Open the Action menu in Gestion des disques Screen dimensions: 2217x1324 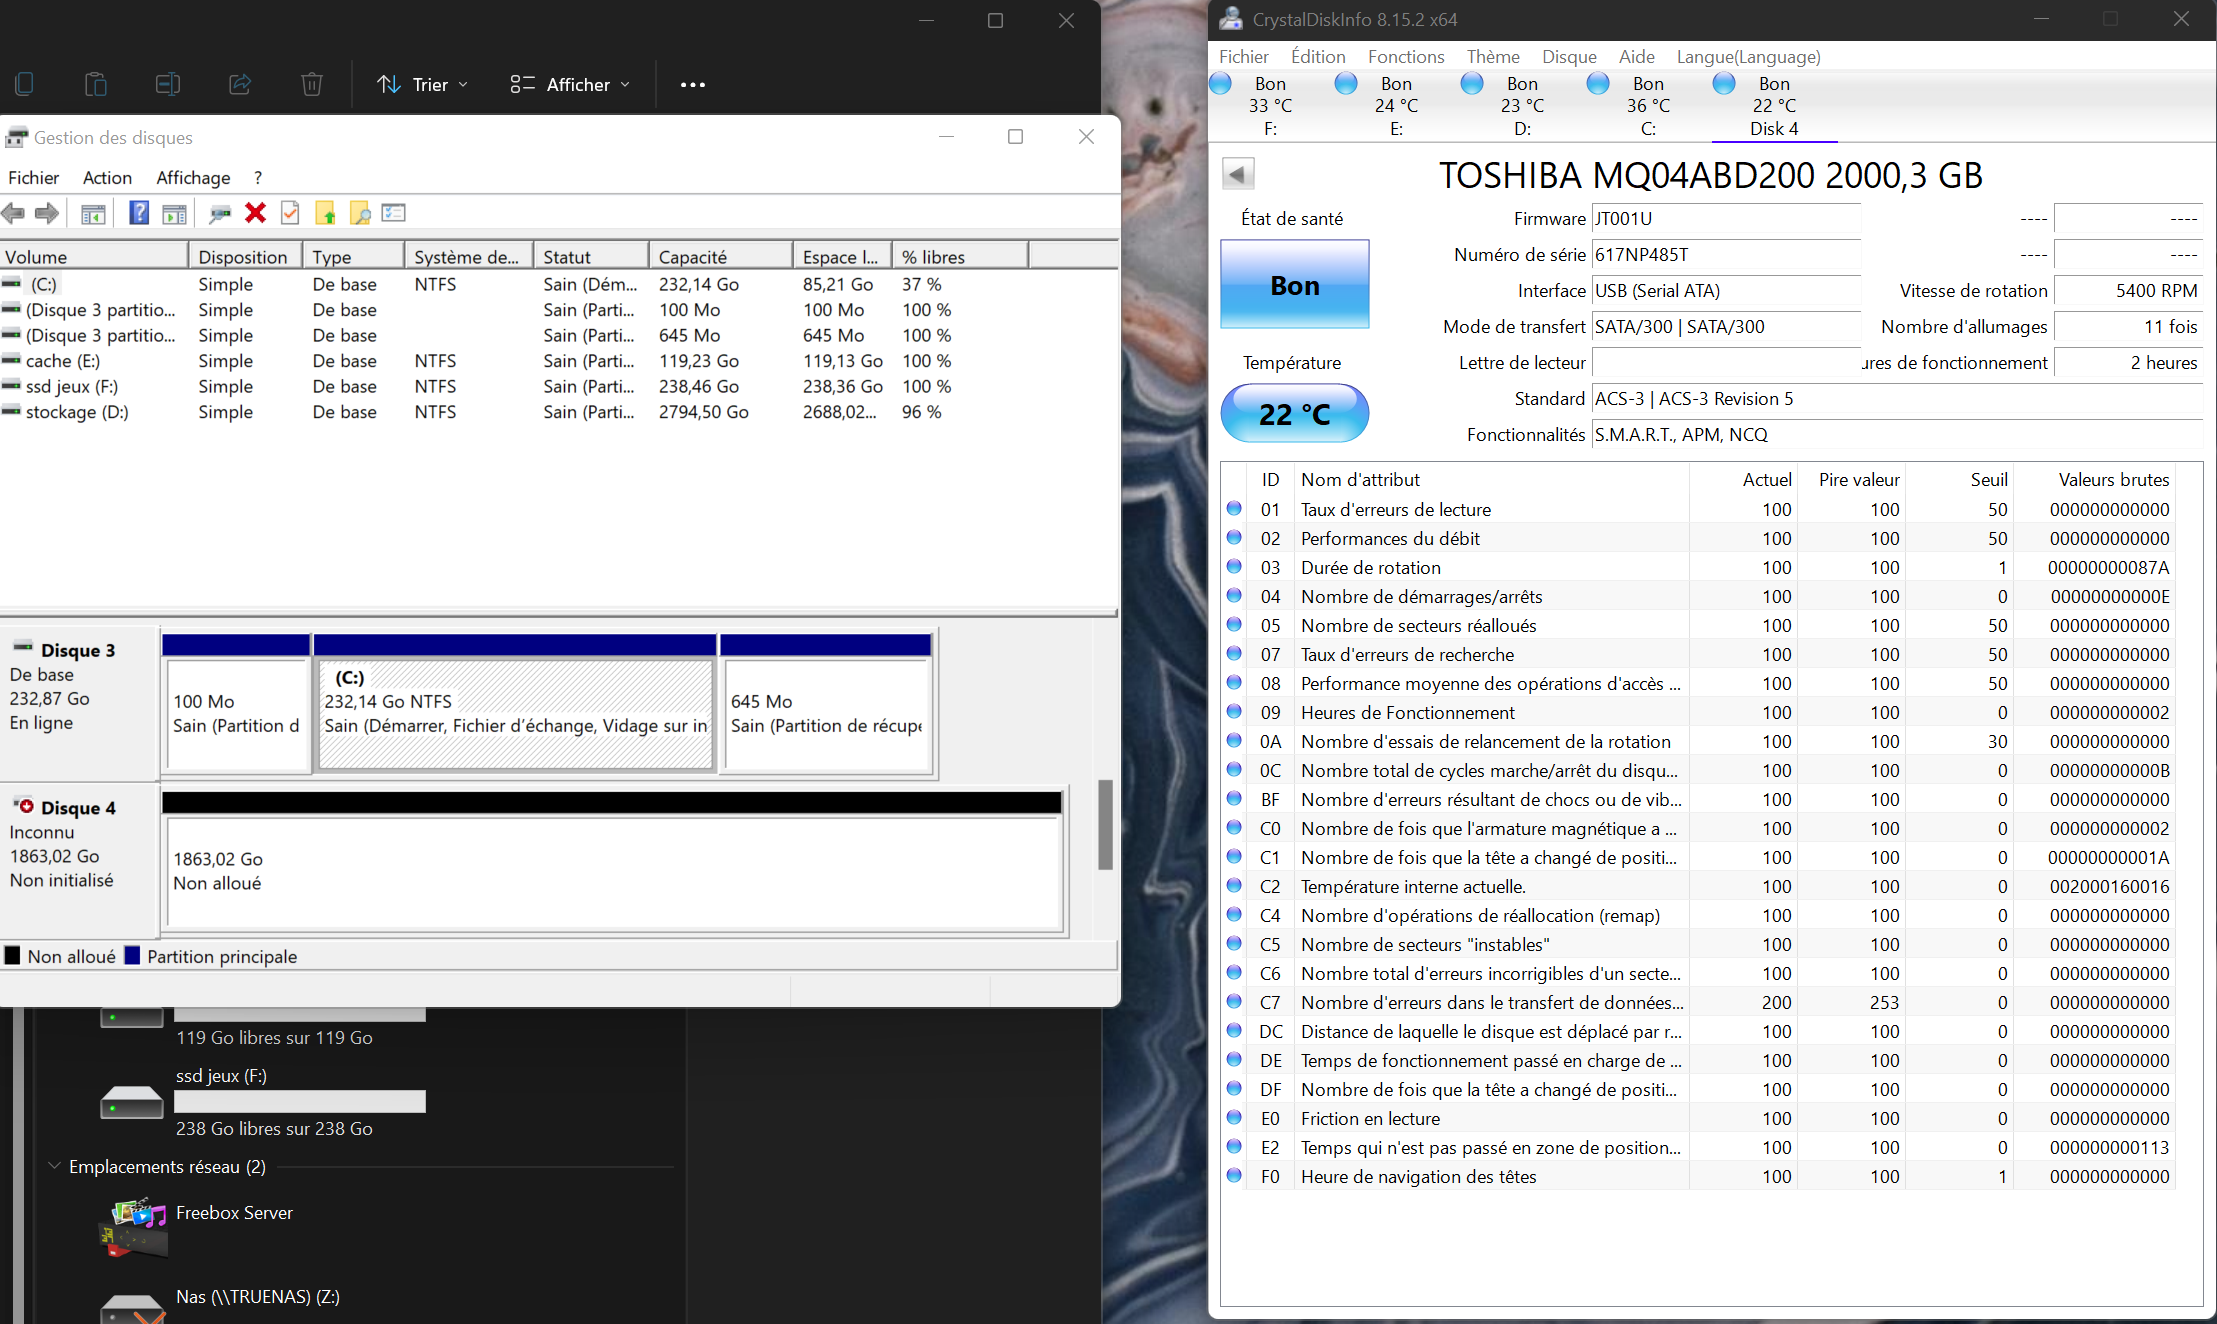[107, 177]
